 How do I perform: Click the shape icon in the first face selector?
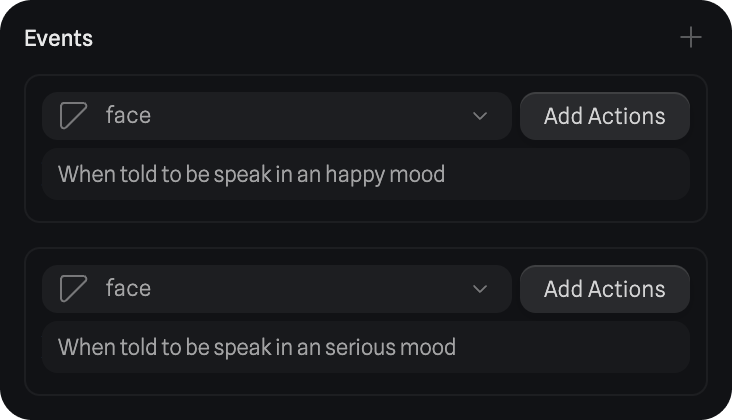coord(73,116)
